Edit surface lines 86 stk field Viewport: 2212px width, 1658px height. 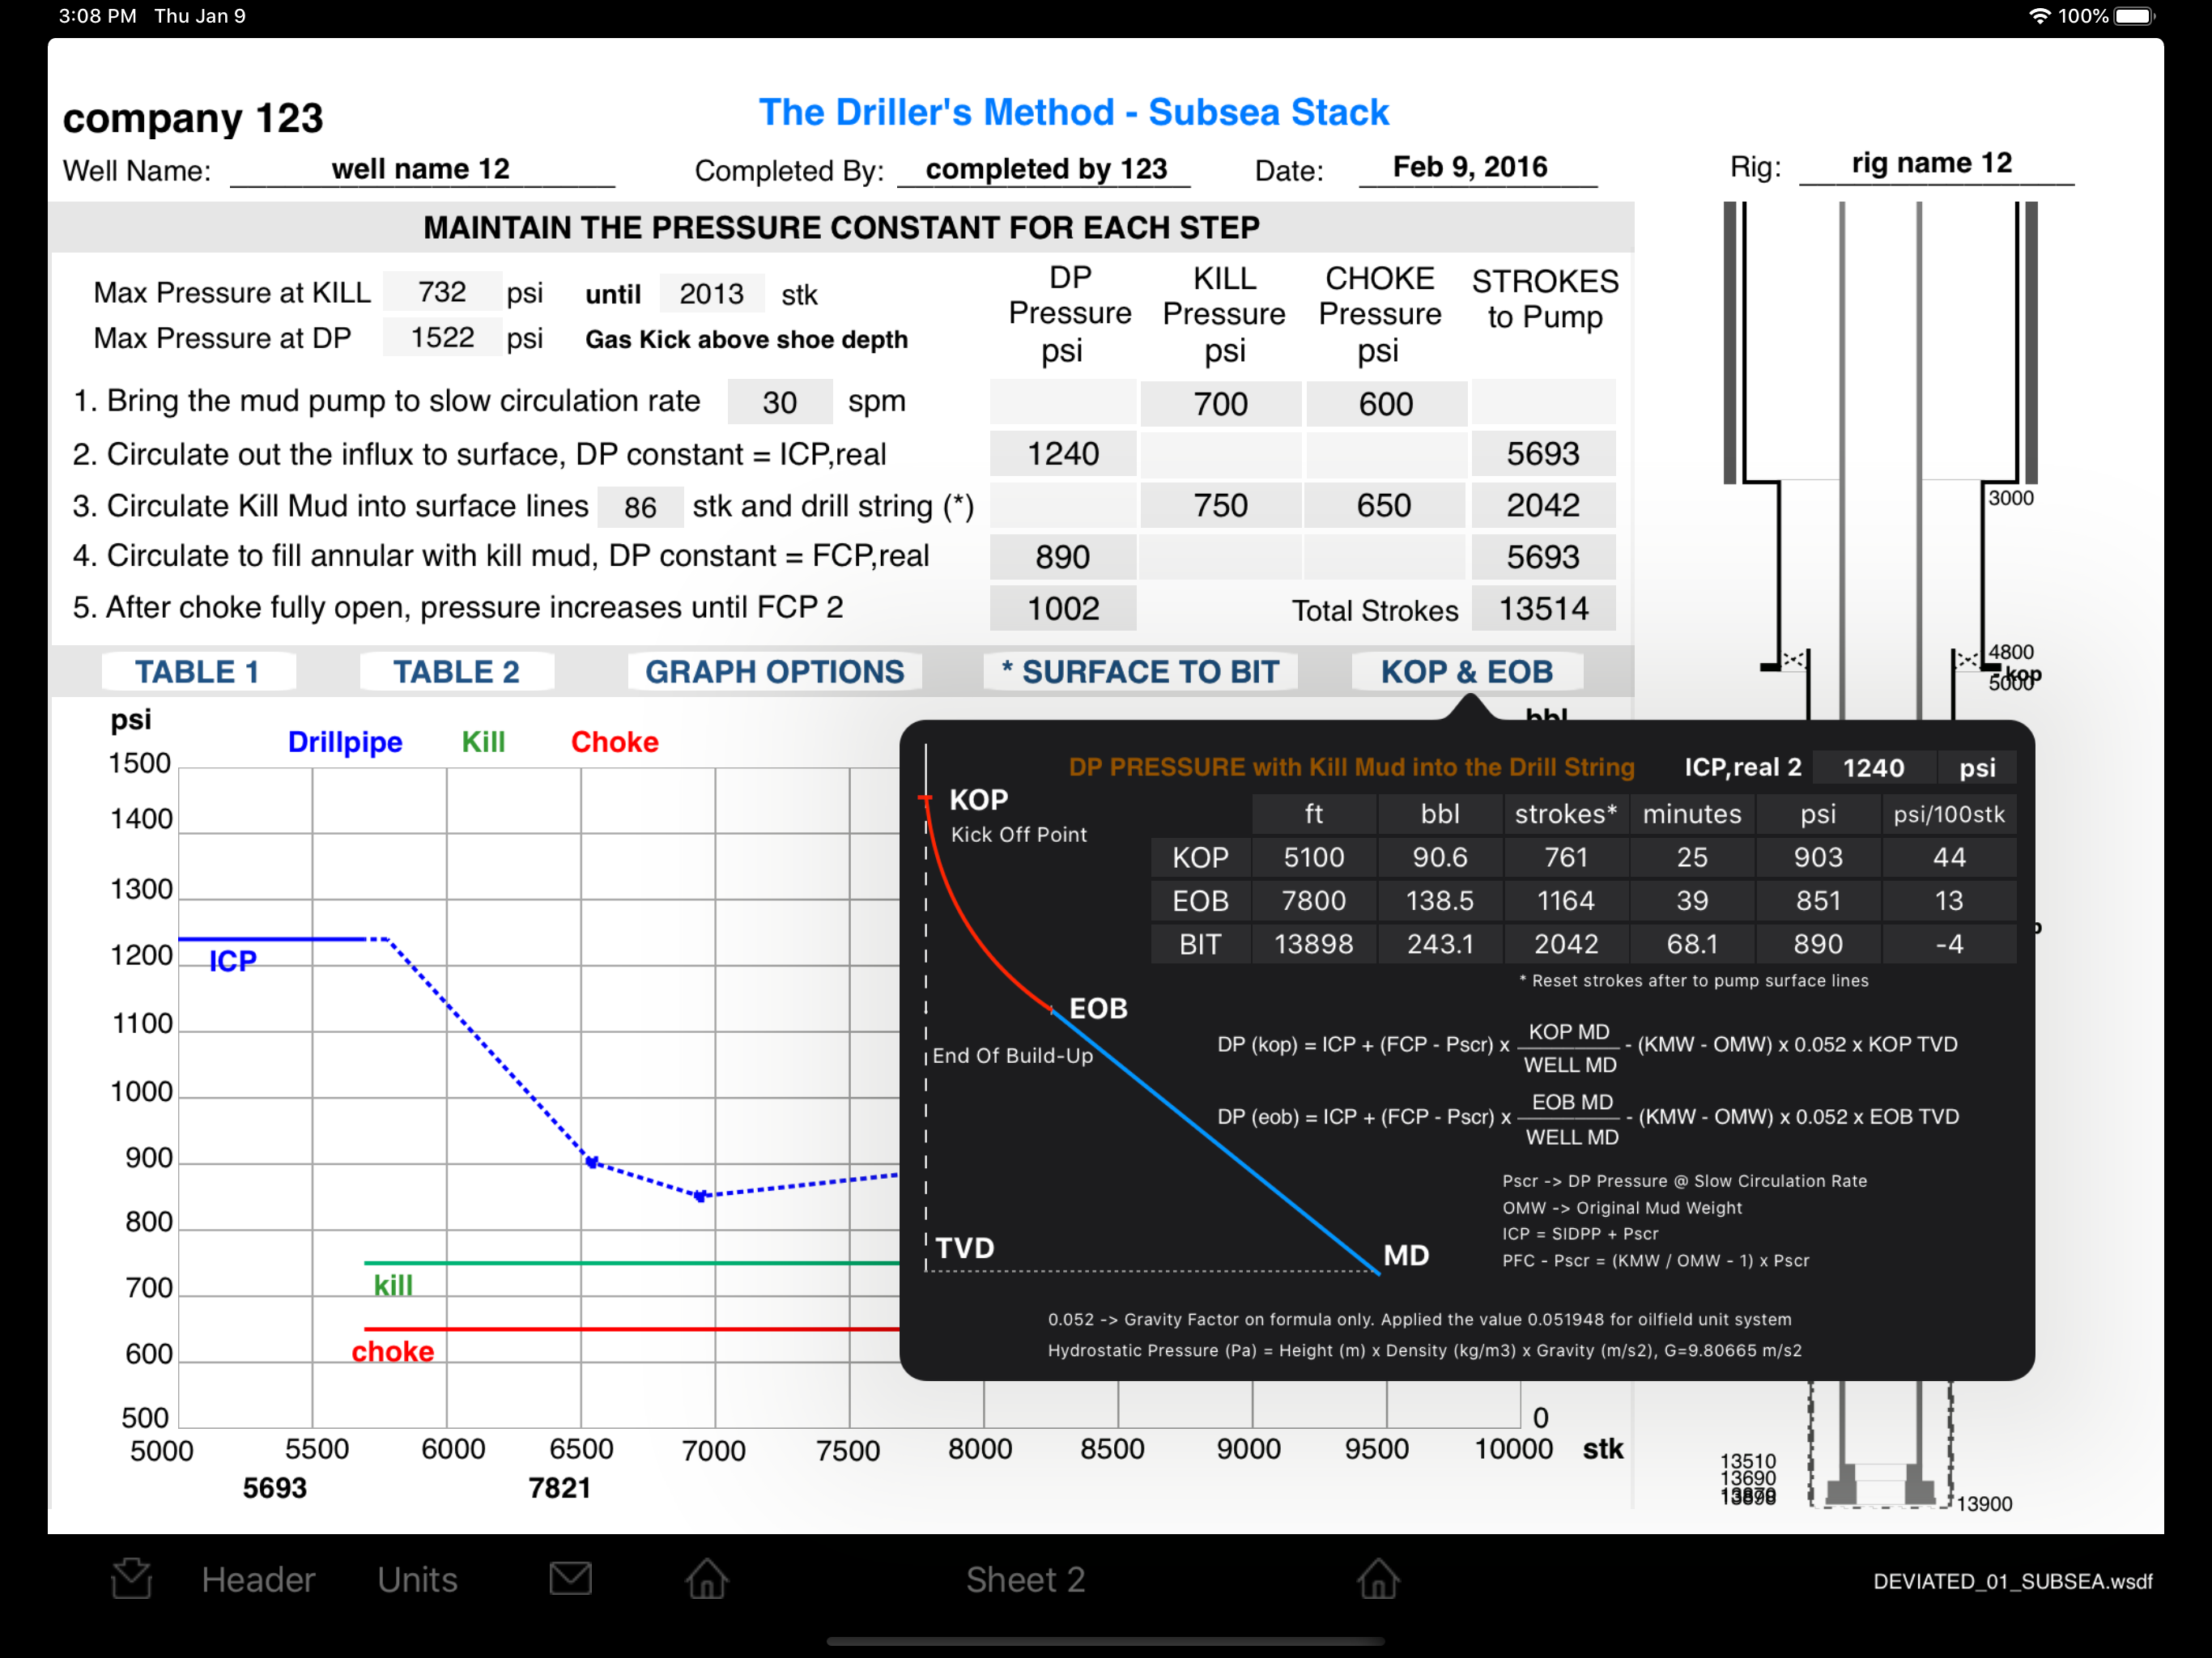[x=640, y=507]
